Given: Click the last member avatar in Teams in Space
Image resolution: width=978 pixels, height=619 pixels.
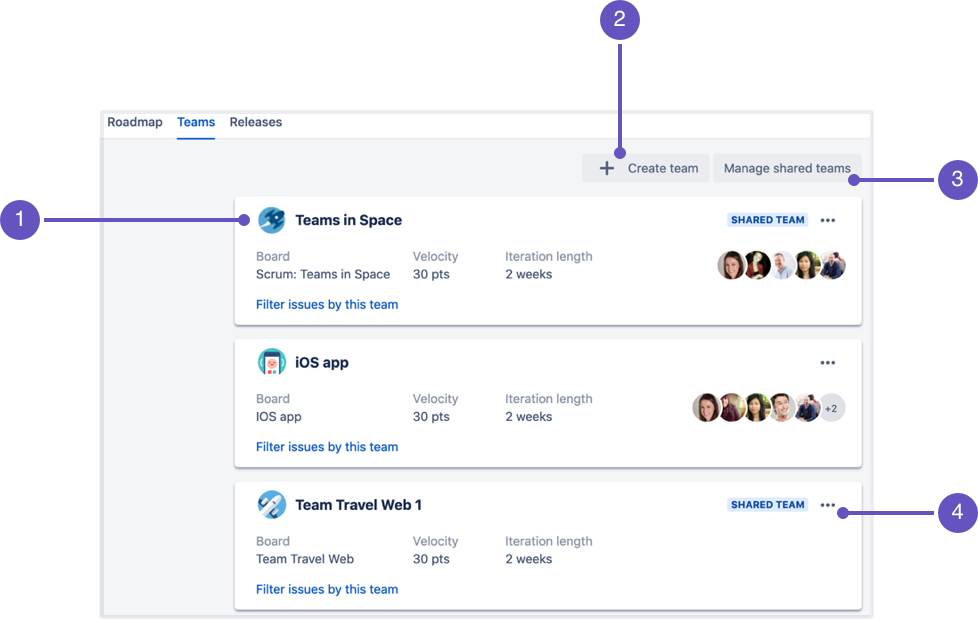Looking at the screenshot, I should pyautogui.click(x=833, y=265).
